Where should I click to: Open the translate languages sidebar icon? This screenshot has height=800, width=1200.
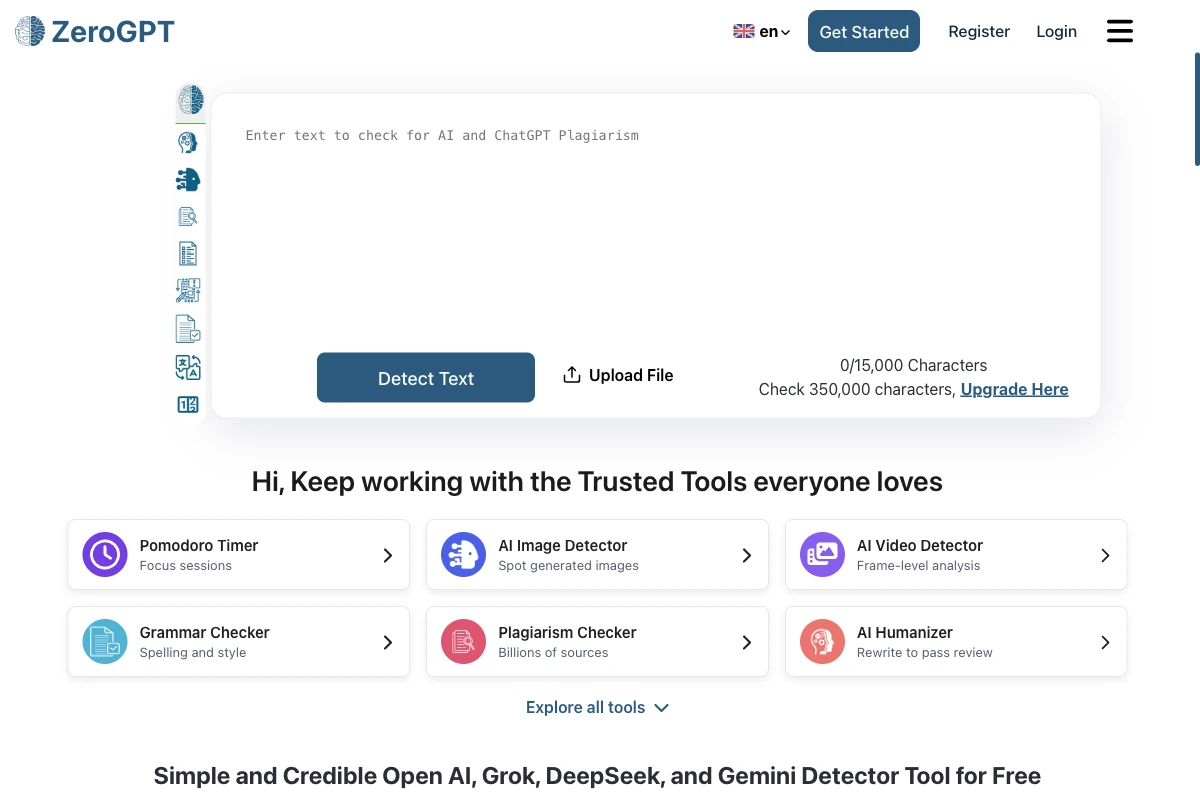tap(188, 367)
